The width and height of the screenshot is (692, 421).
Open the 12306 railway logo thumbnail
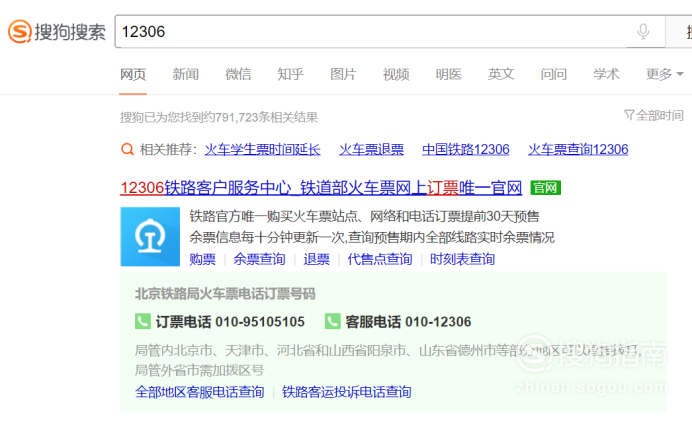(x=150, y=237)
